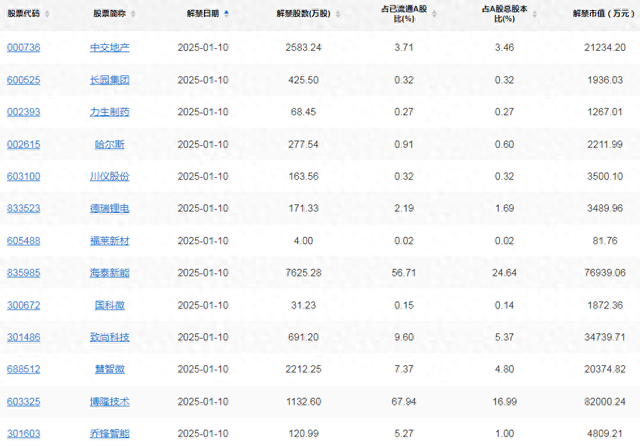This screenshot has height=446, width=640.
Task: Select the 171.33 unlocked shares cell
Action: coord(303,208)
